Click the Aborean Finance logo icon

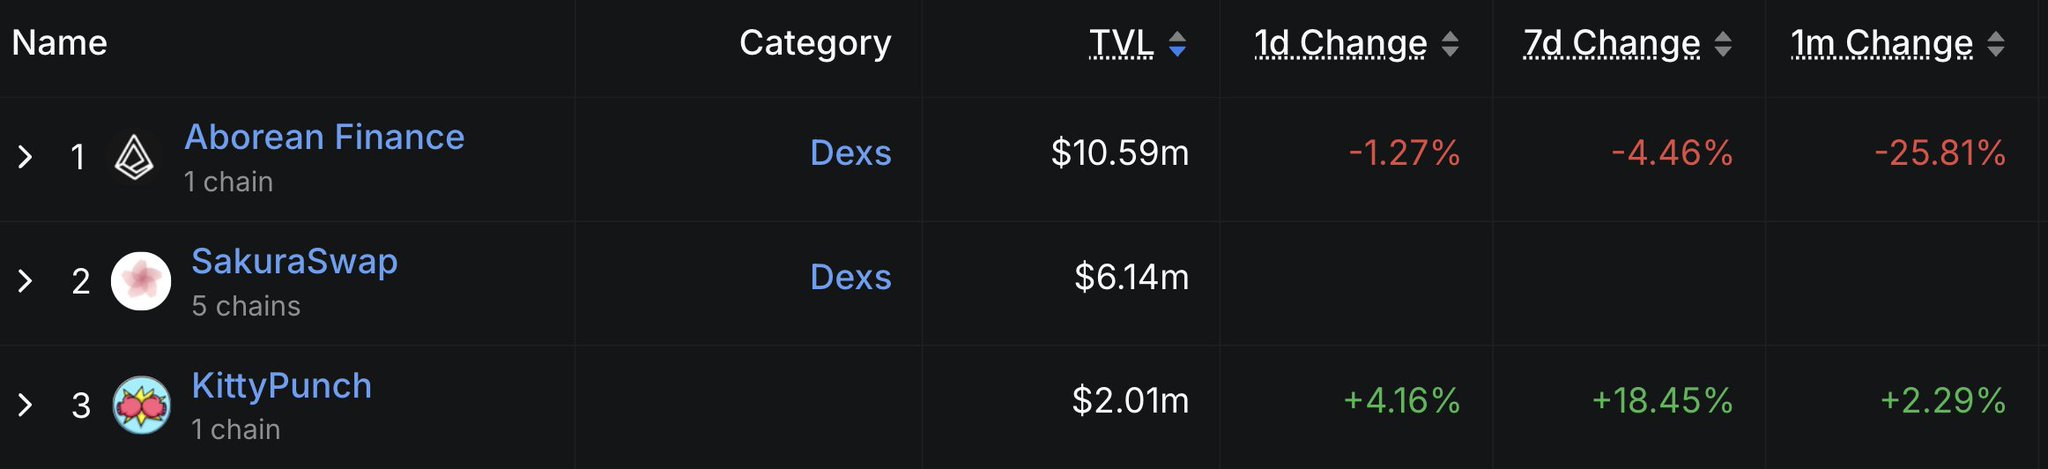134,157
